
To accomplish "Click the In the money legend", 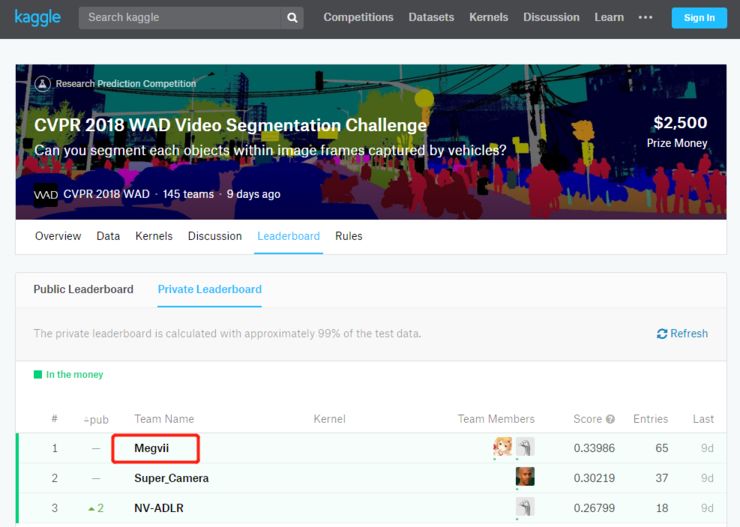I will (x=68, y=375).
